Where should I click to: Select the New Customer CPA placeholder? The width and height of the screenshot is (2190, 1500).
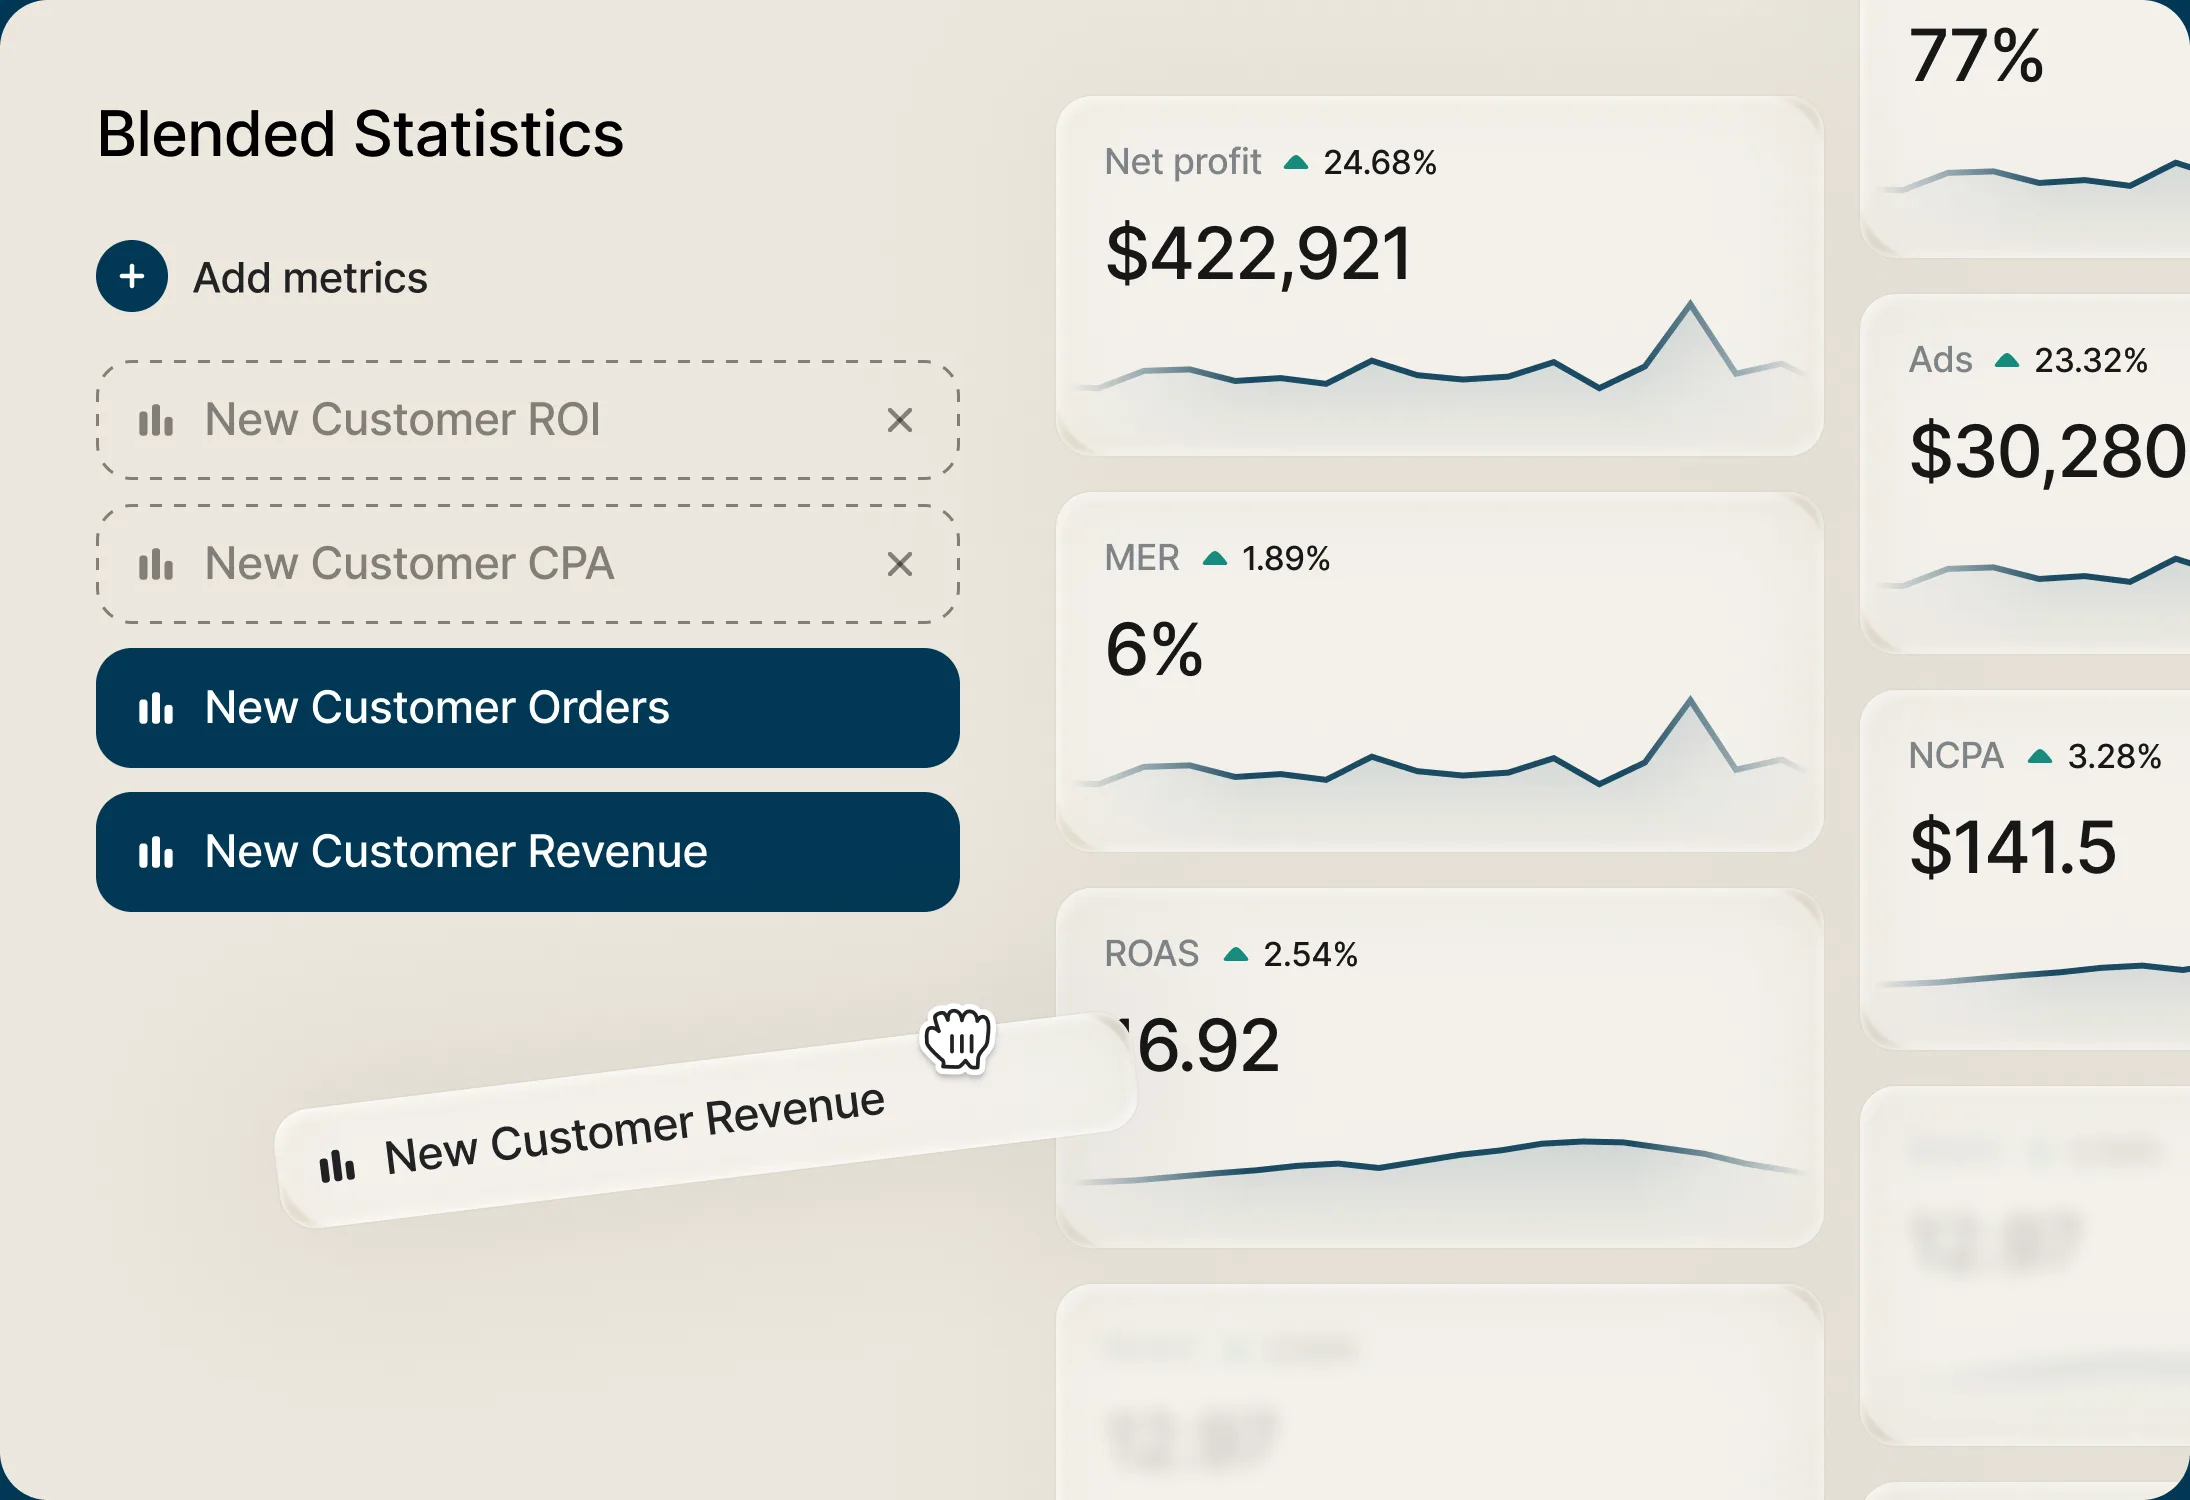(x=528, y=564)
